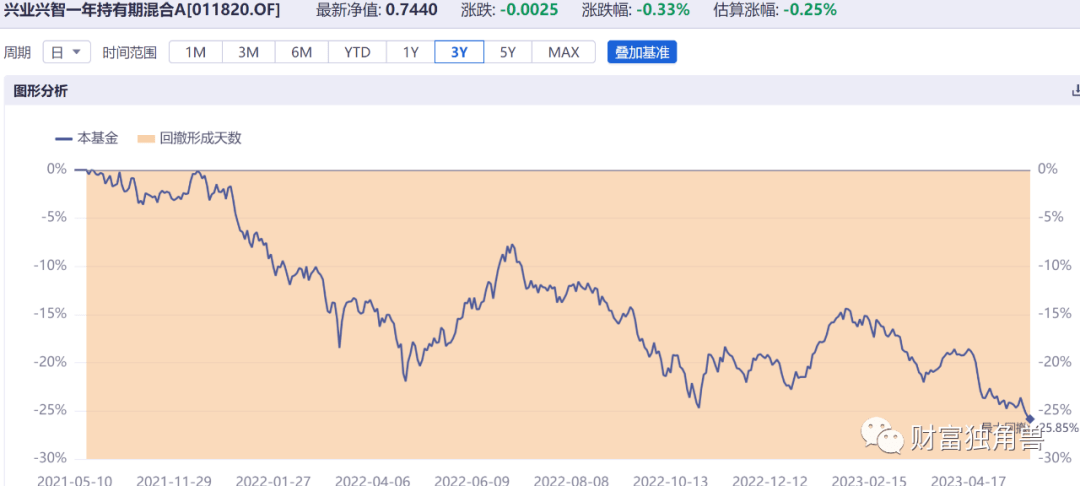Switch to the 3M time range
The height and width of the screenshot is (486, 1080).
pos(248,52)
